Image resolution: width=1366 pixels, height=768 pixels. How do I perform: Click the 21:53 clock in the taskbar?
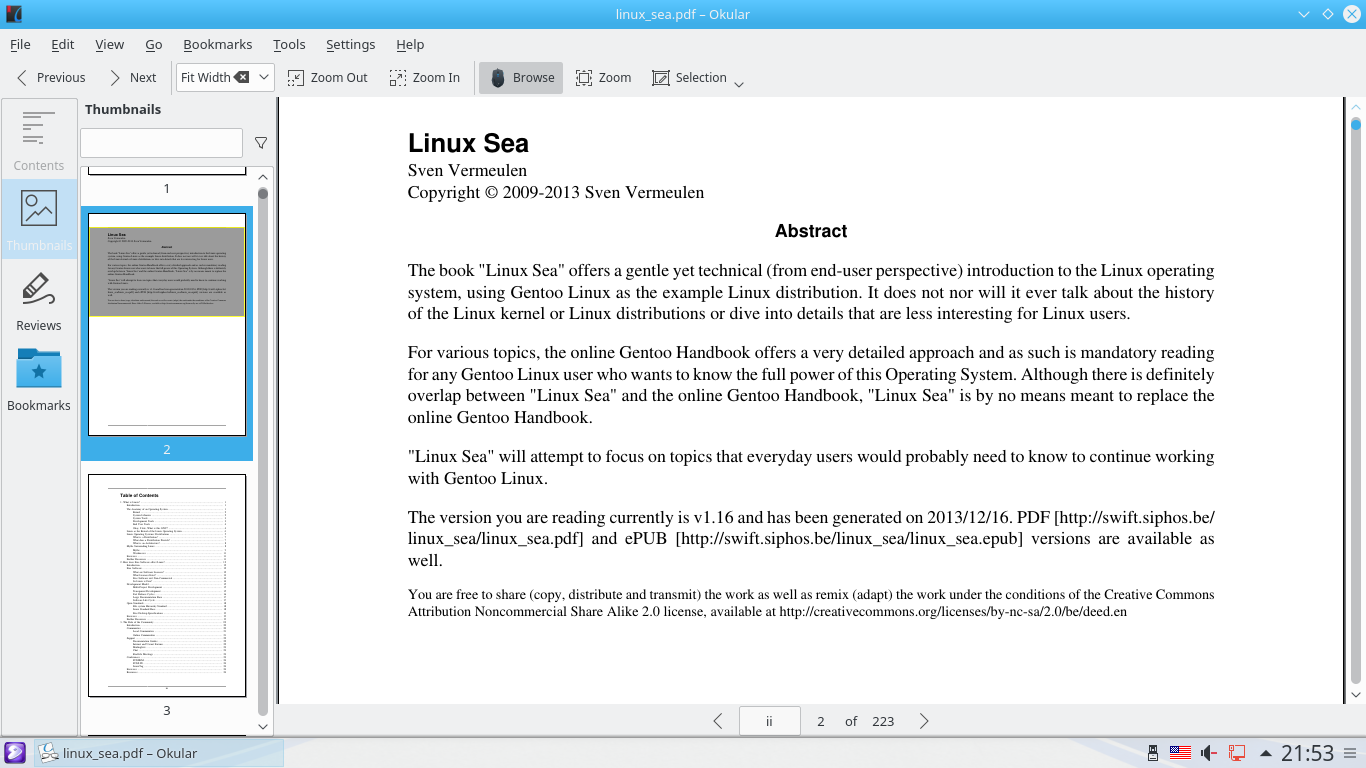[1308, 753]
